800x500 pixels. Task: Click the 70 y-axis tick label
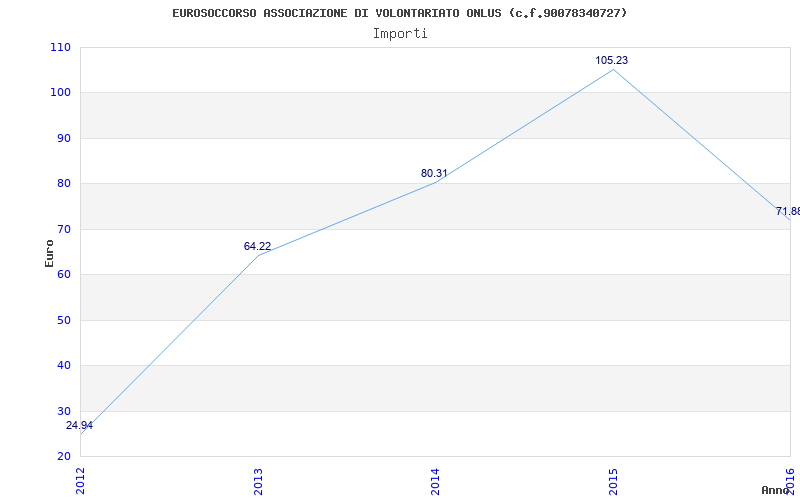63,230
